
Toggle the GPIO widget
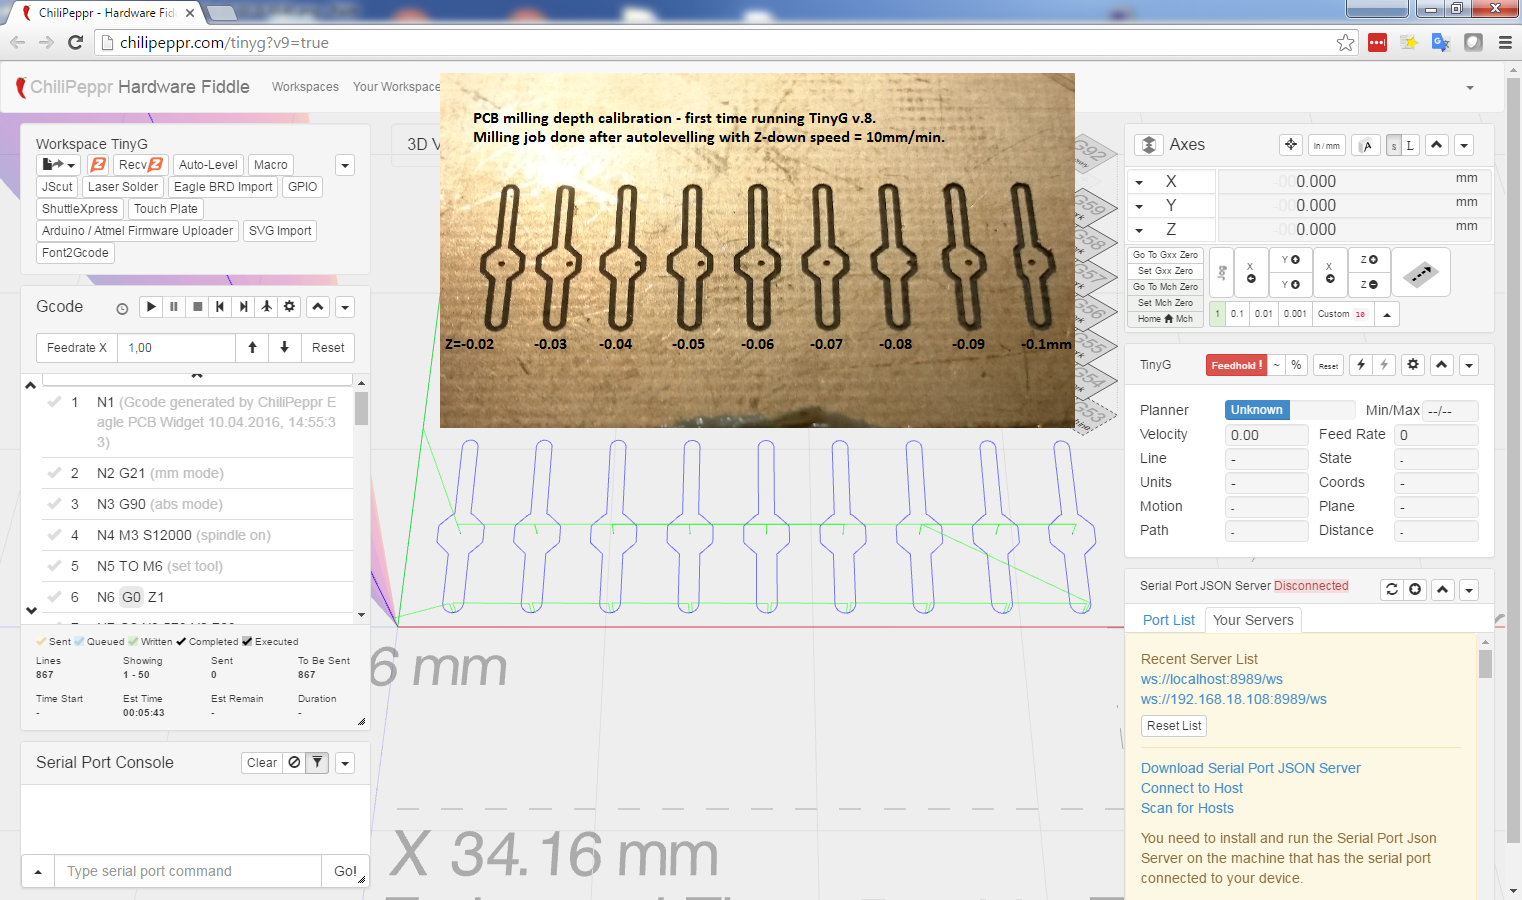[x=302, y=187]
